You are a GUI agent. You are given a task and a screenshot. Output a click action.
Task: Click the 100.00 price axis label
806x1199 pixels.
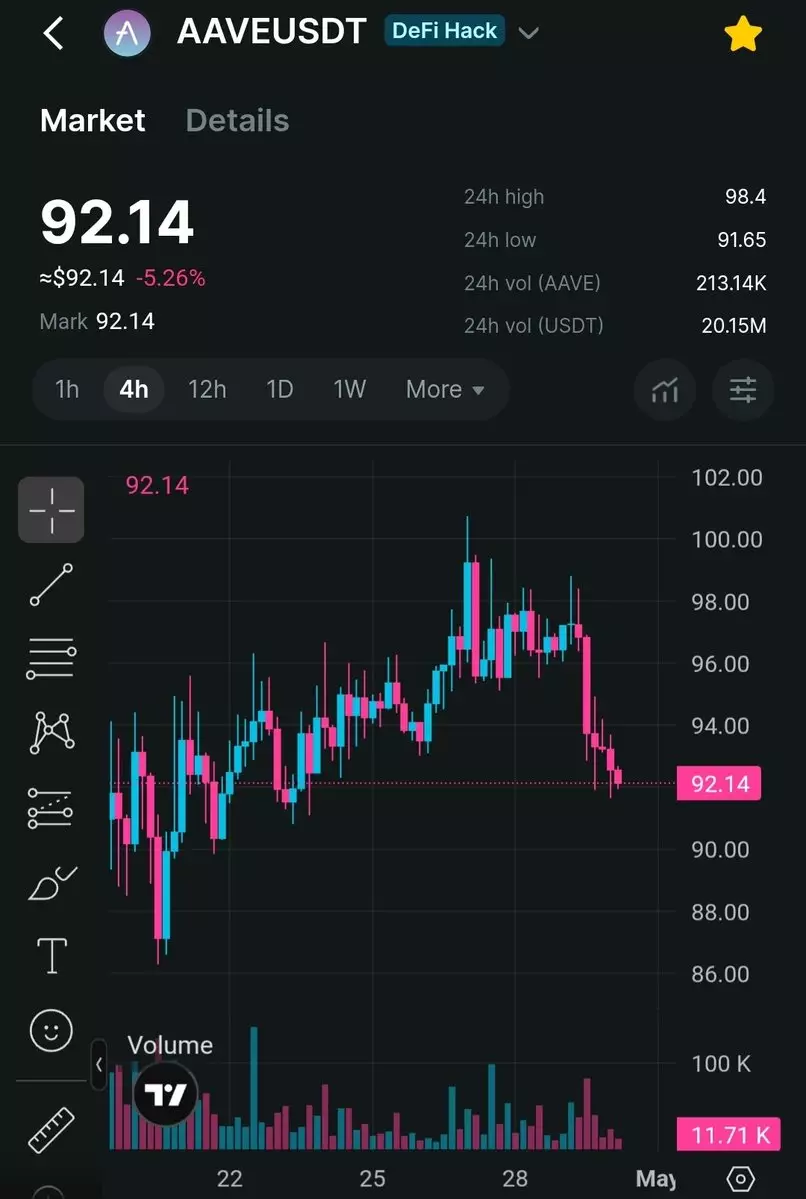pyautogui.click(x=727, y=540)
